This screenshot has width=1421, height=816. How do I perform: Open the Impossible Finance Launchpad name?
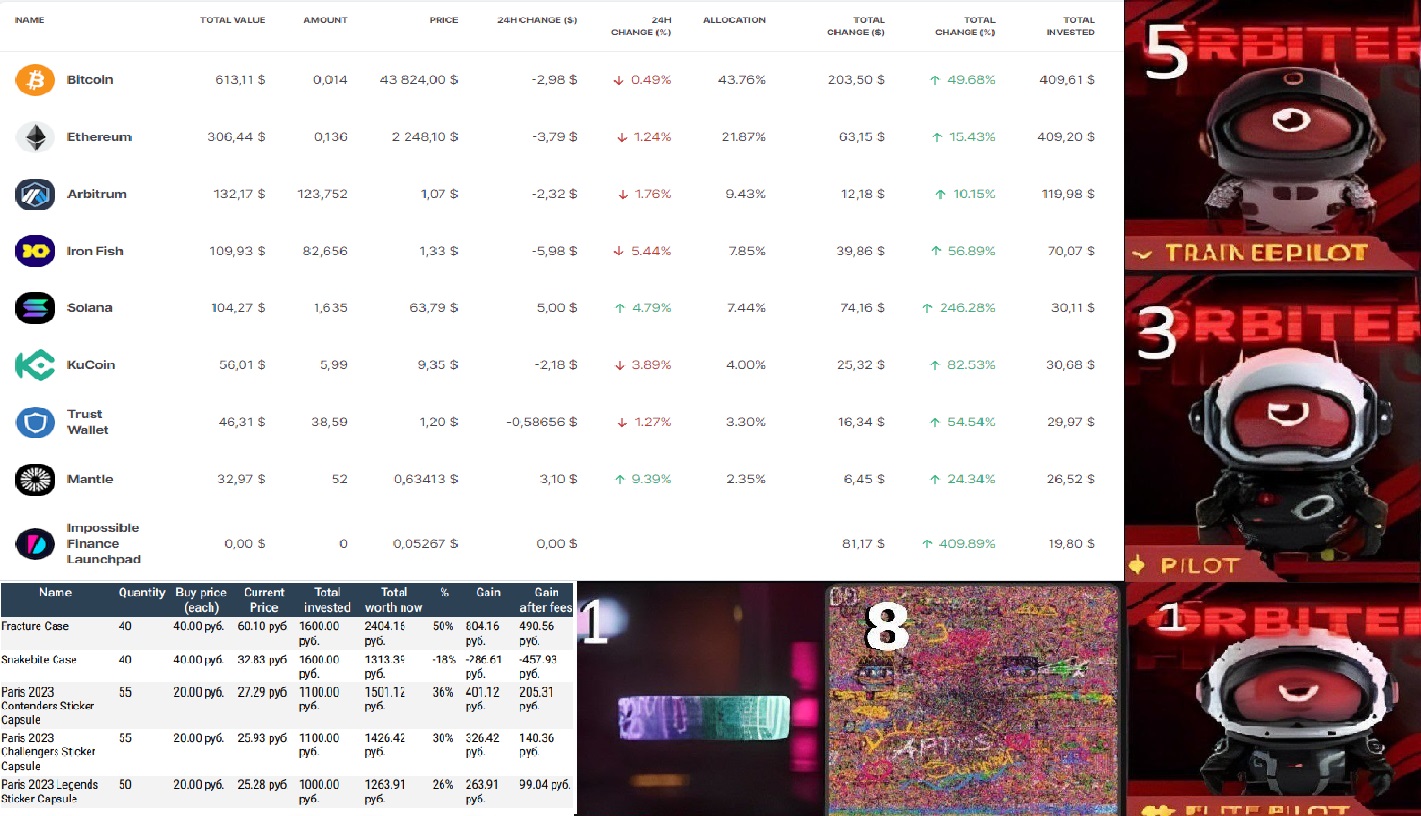click(x=103, y=544)
